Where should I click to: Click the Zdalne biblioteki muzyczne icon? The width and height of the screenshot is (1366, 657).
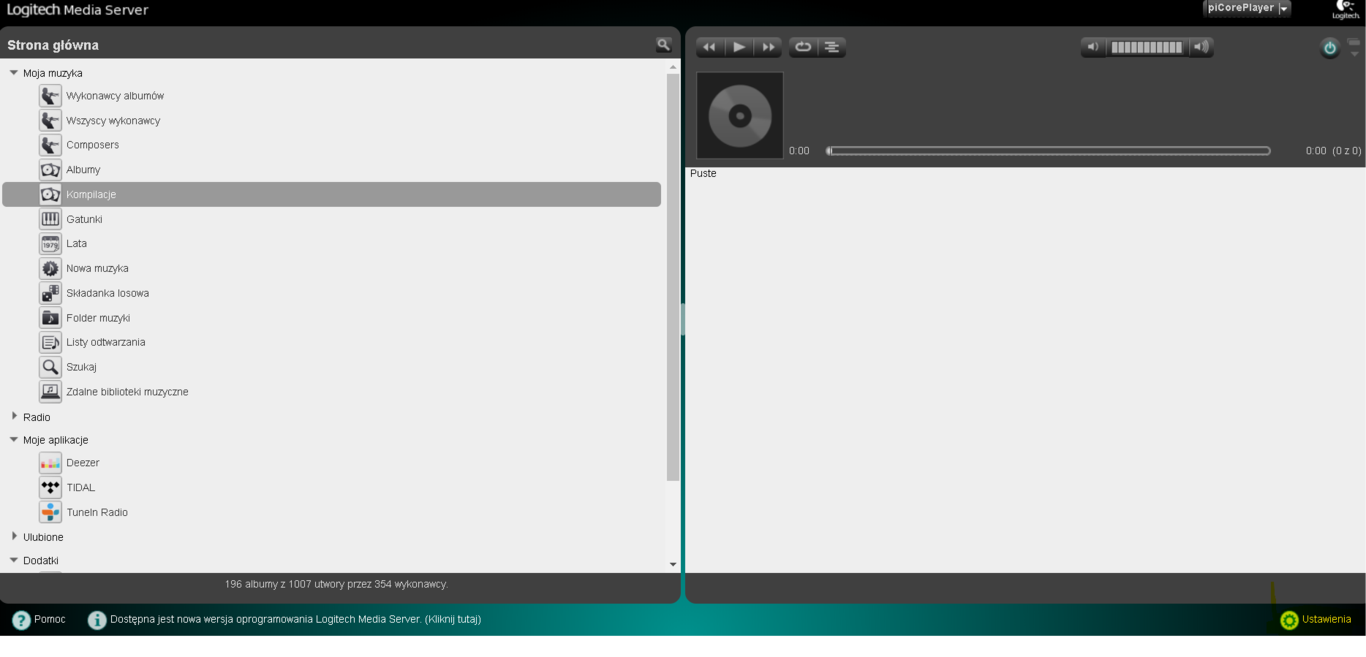[50, 392]
